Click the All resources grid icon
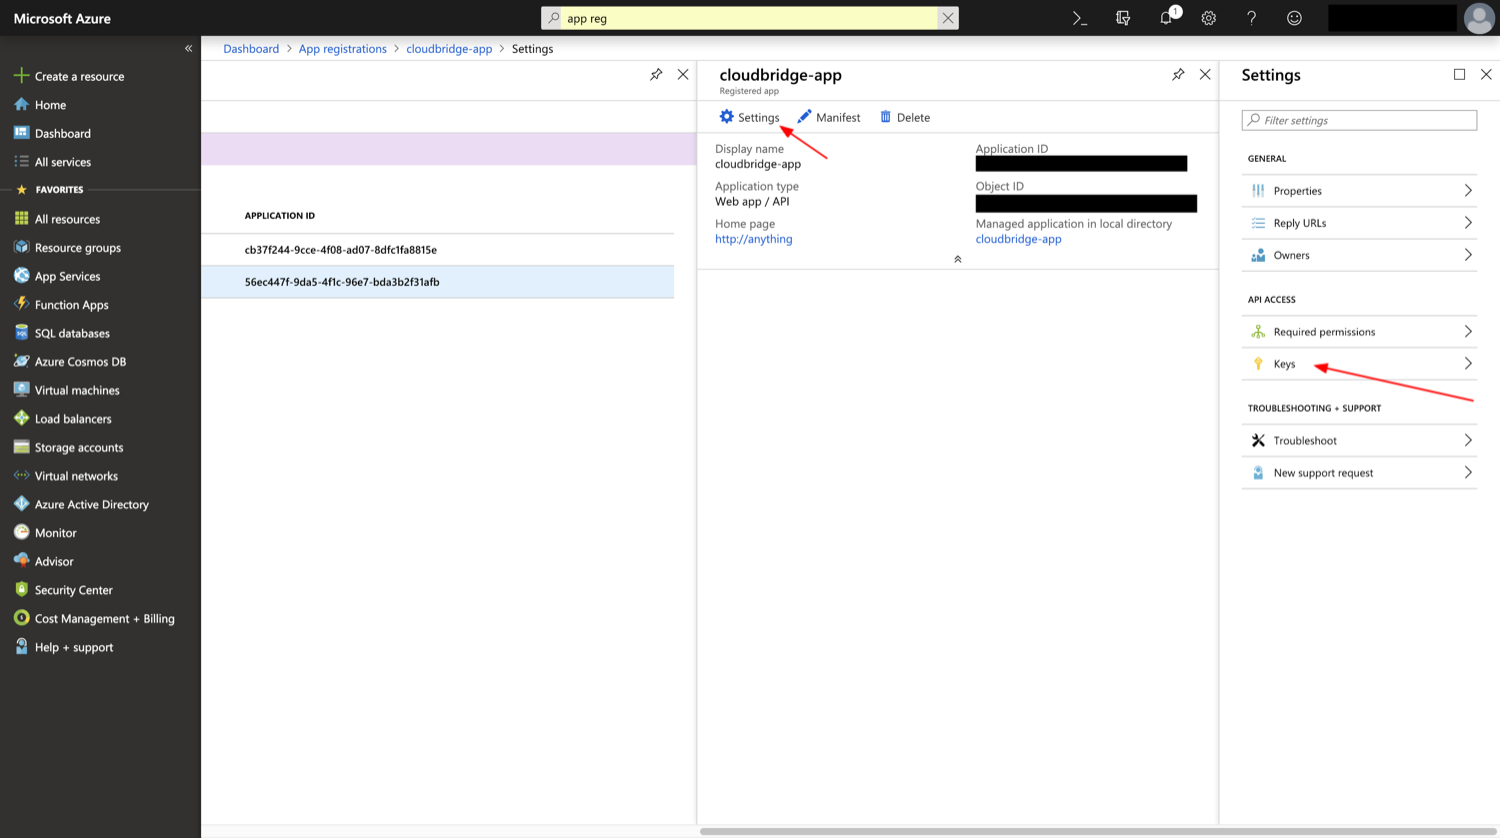The image size is (1500, 838). click(x=21, y=218)
